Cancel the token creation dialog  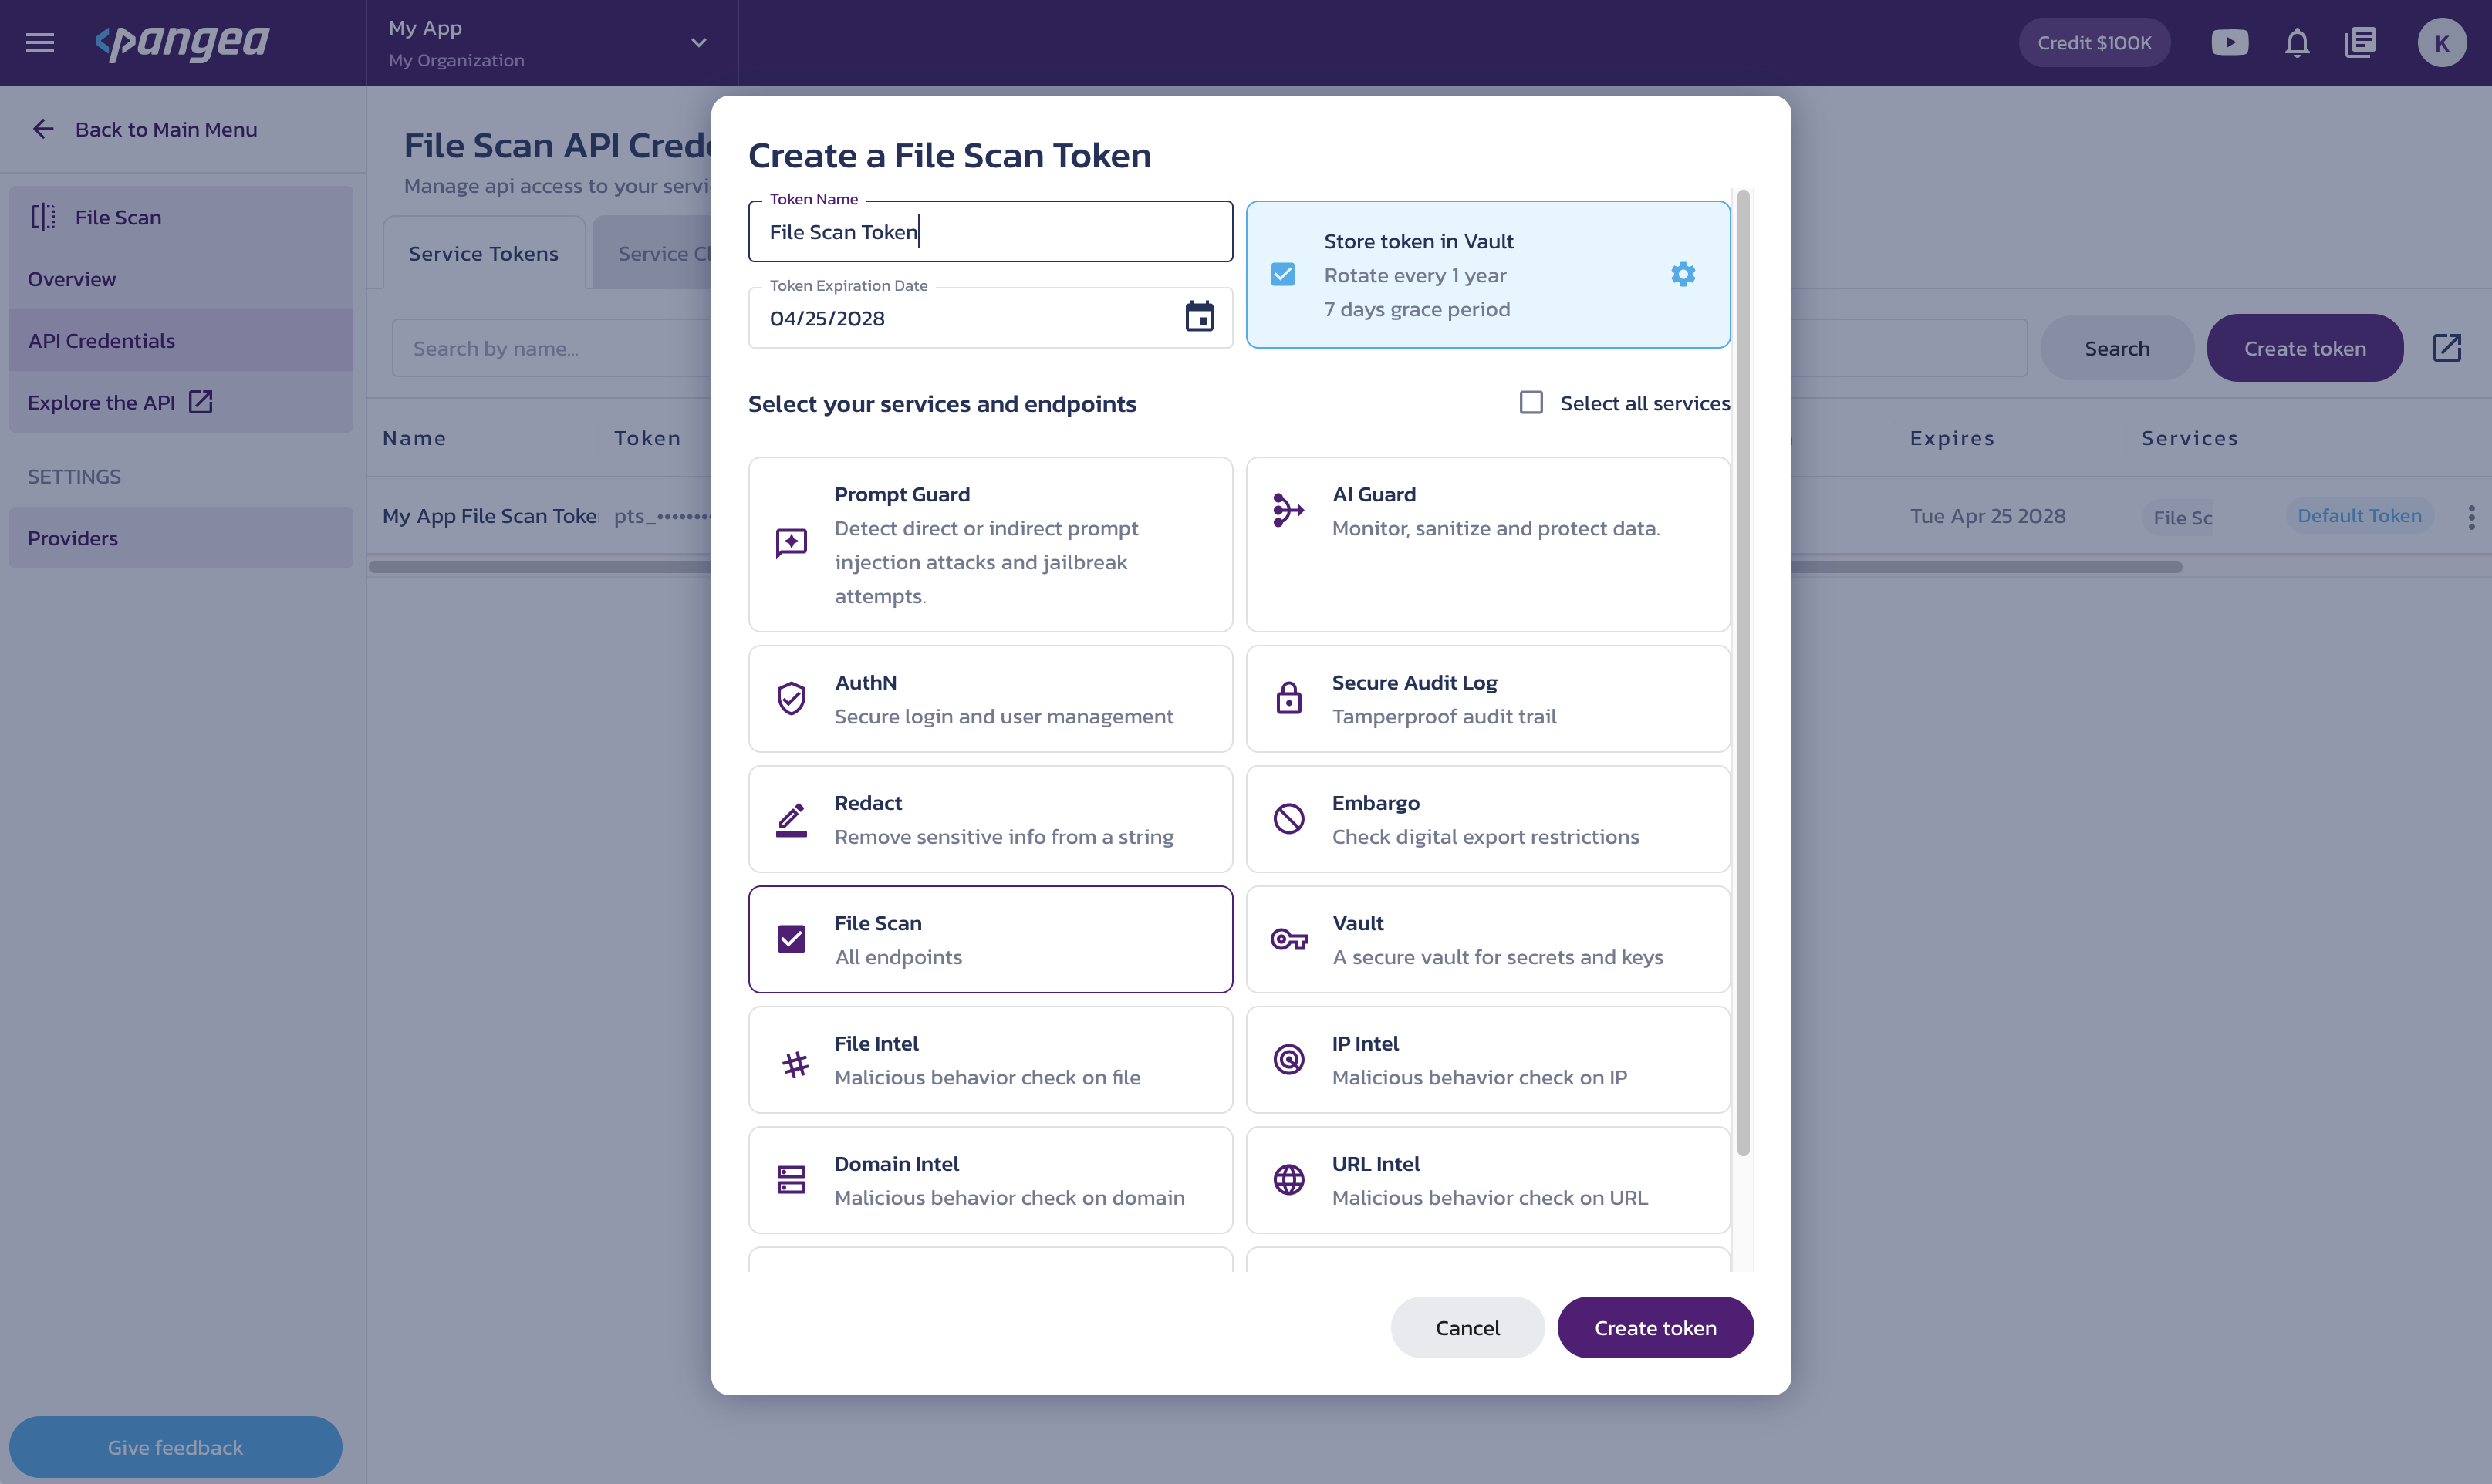pyautogui.click(x=1467, y=1327)
